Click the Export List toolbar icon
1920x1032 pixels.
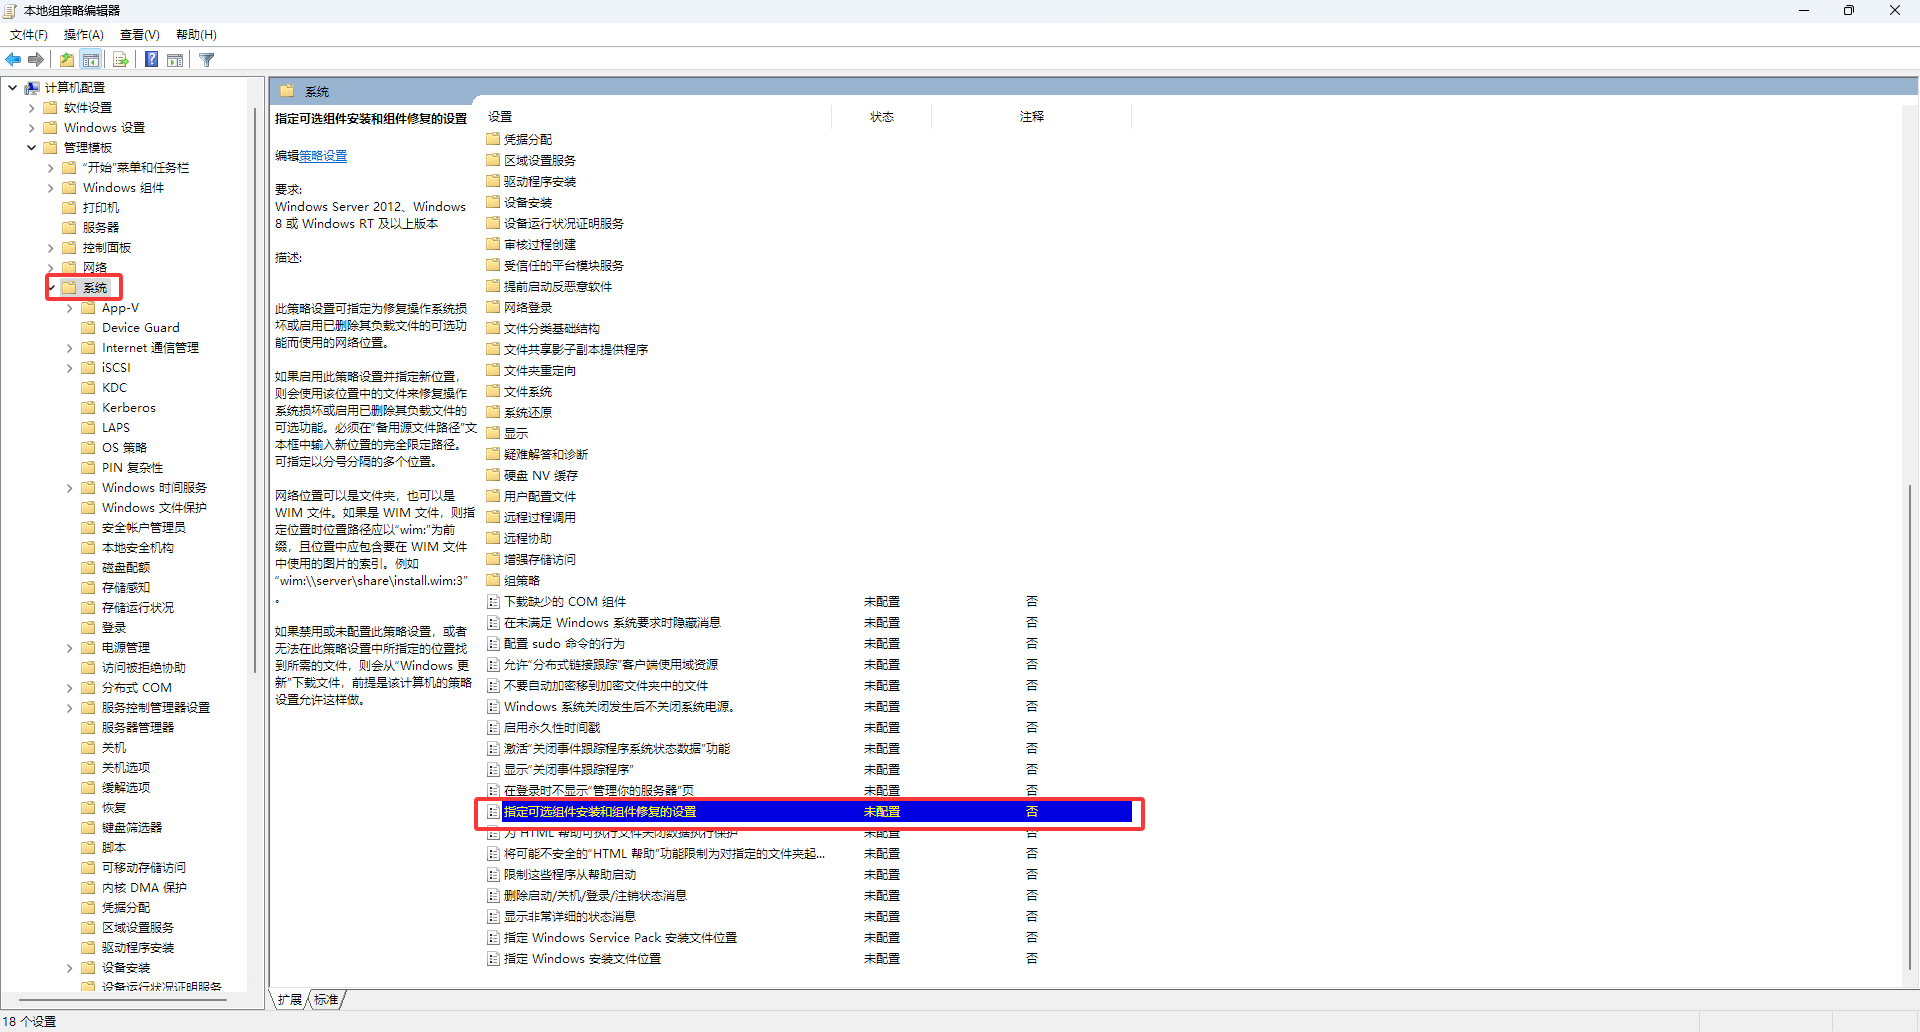(120, 60)
